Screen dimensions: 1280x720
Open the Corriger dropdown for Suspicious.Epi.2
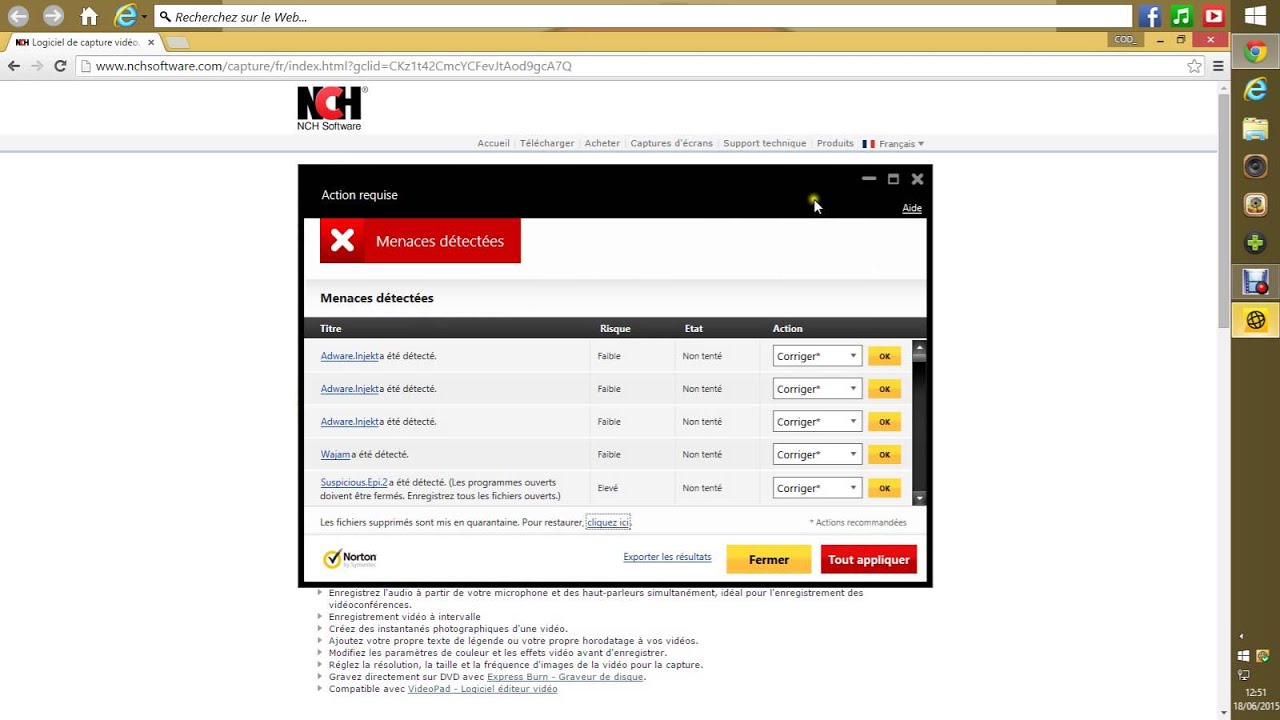tap(817, 488)
